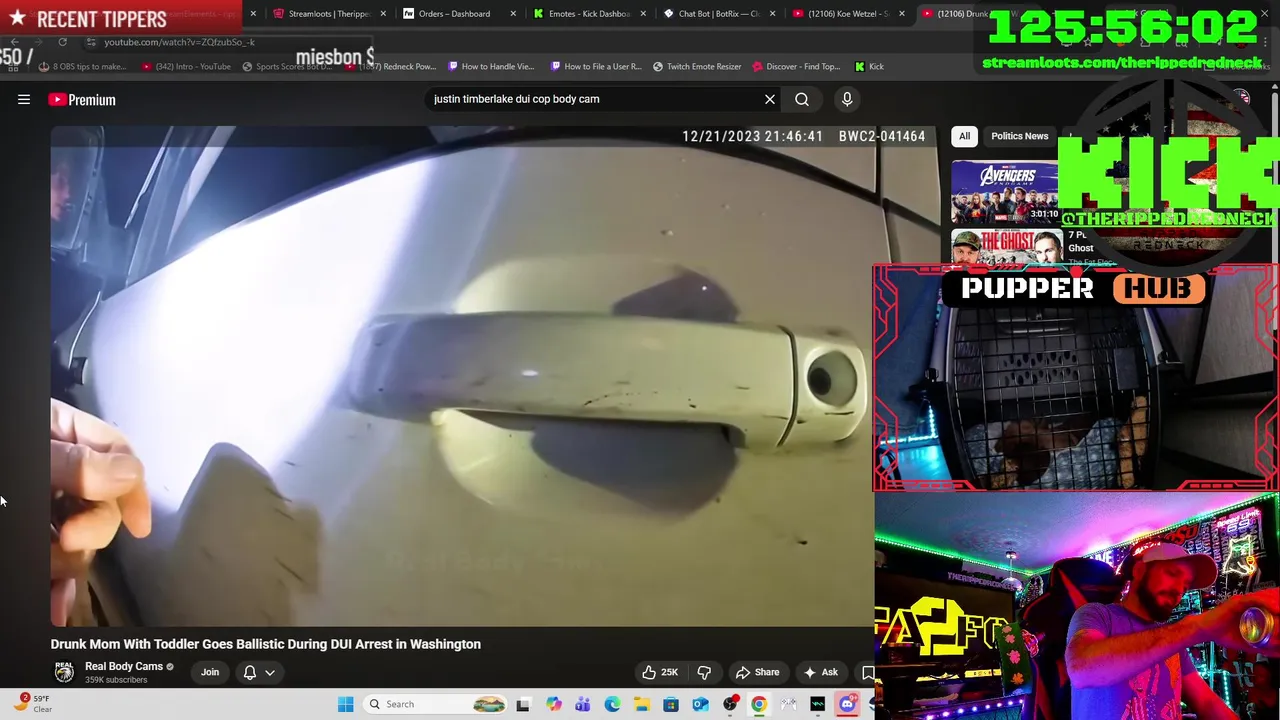
Task: Open Microsoft Store from taskbar
Action: pyautogui.click(x=671, y=704)
